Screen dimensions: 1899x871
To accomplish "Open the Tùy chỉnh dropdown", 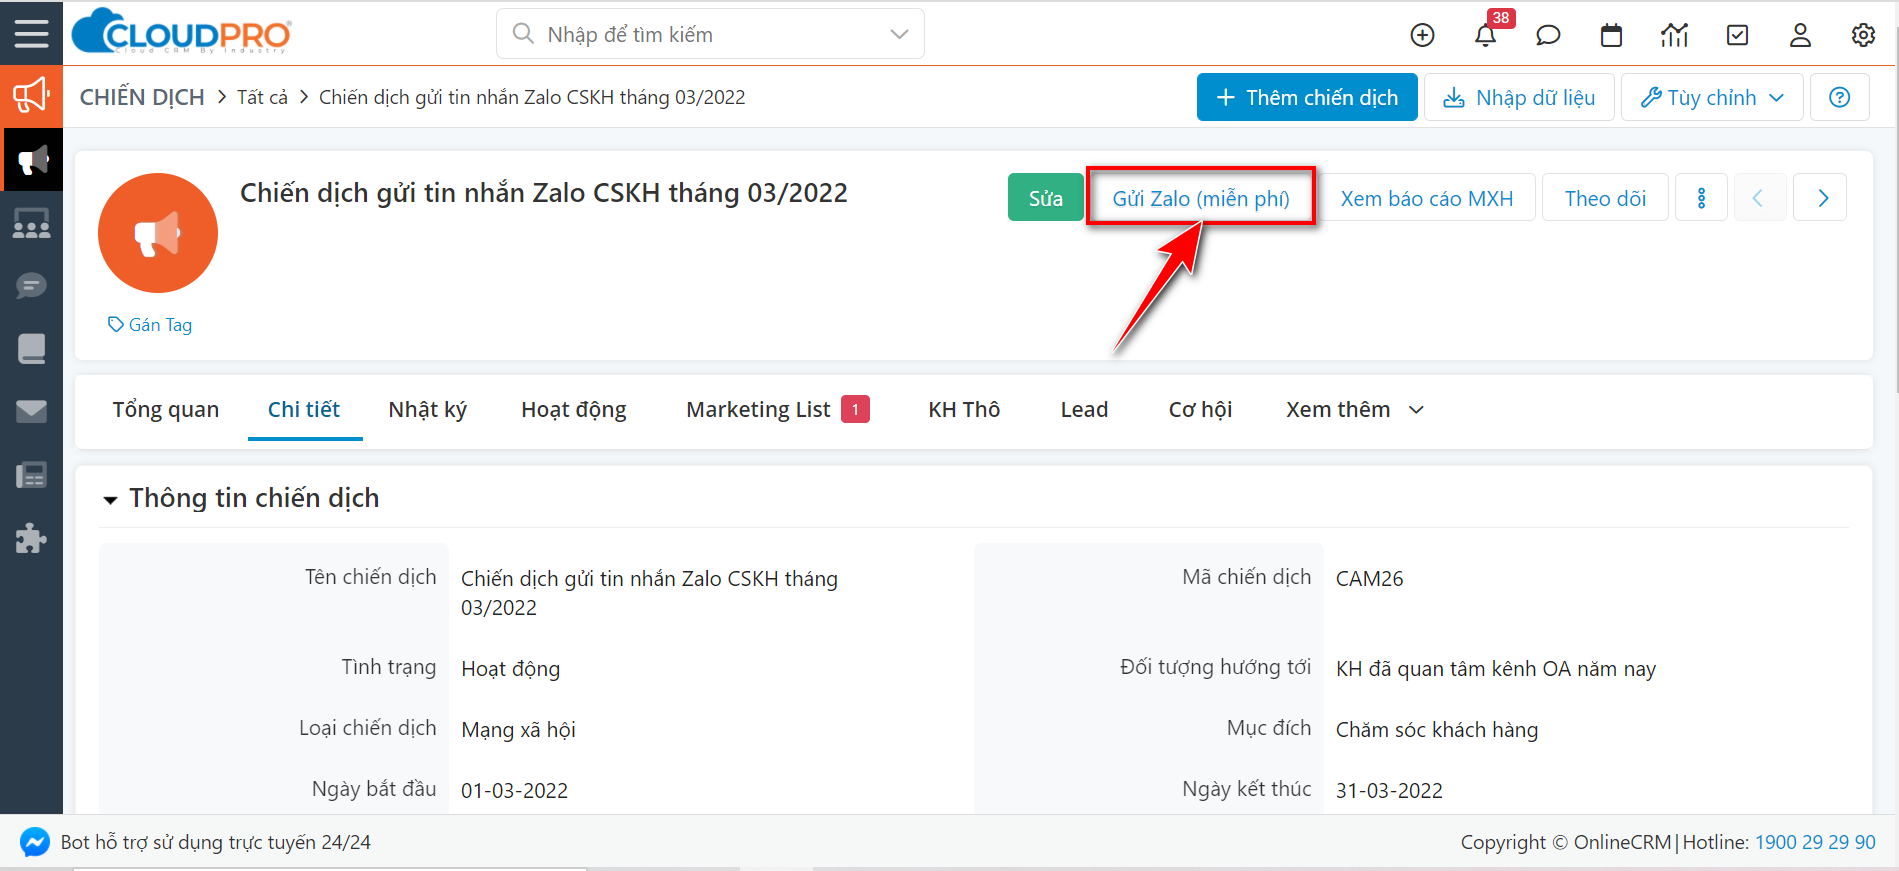I will coord(1712,97).
